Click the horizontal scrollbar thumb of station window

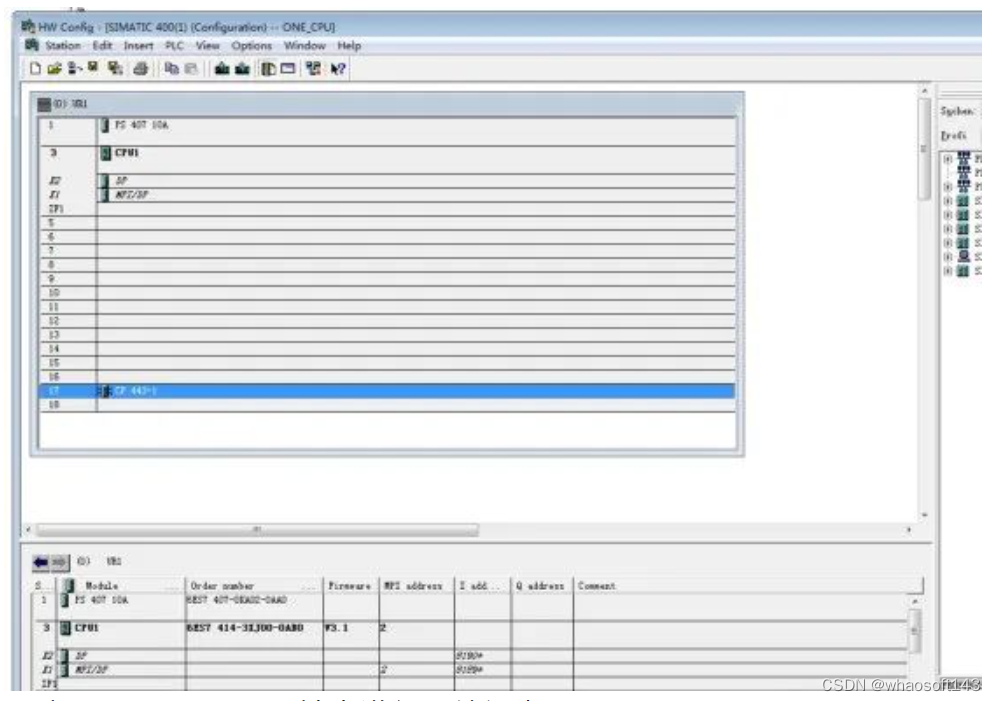point(257,530)
